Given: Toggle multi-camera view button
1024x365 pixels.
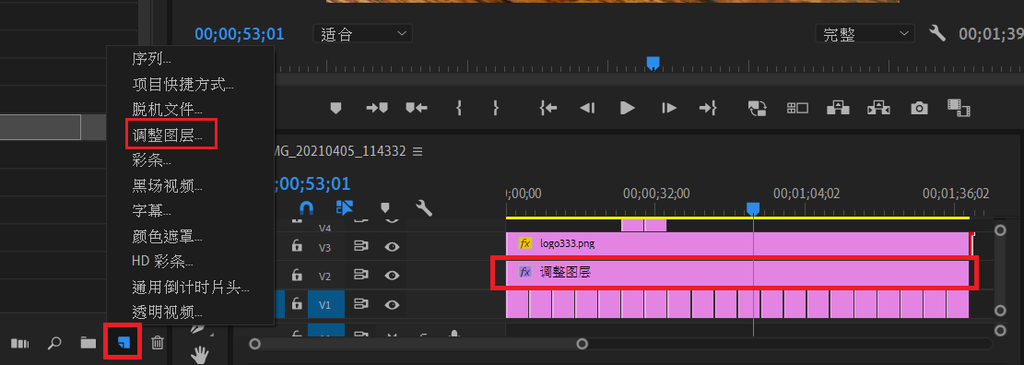Looking at the screenshot, I should click(797, 108).
